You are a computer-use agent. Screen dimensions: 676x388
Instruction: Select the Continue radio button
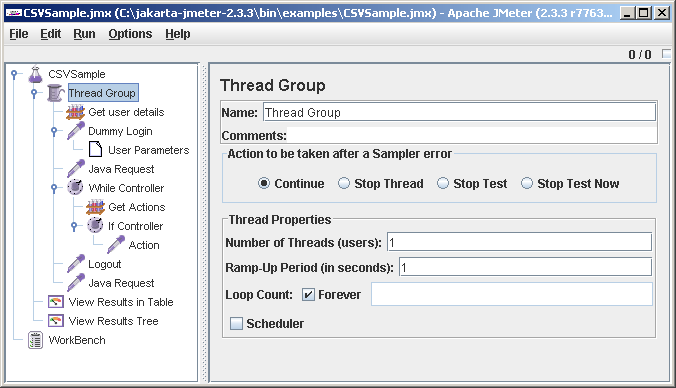click(264, 183)
